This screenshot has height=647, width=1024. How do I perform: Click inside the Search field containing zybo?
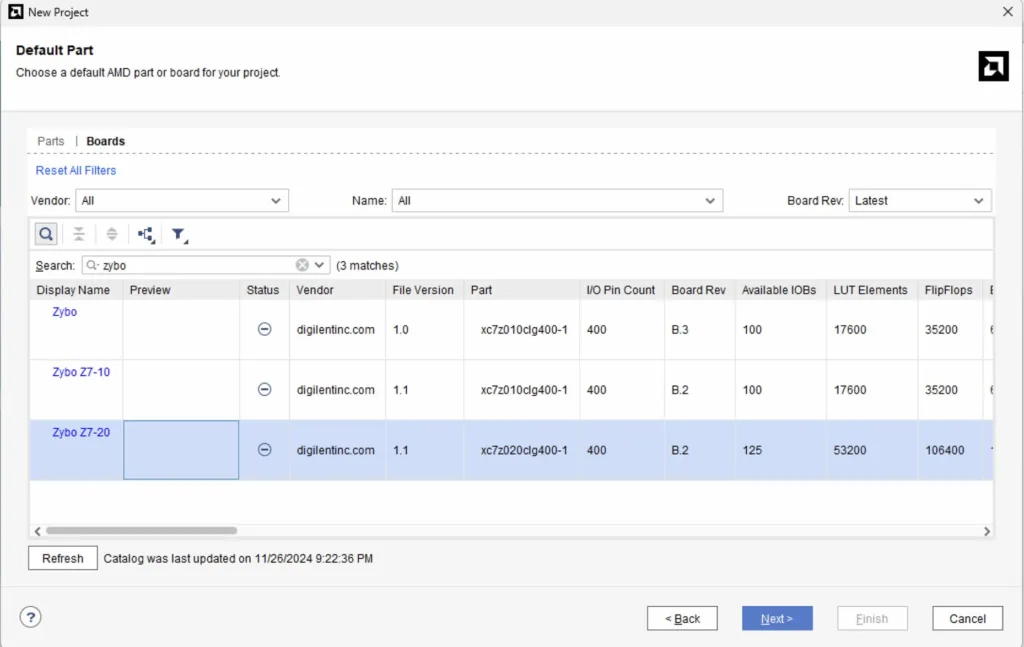(x=195, y=266)
